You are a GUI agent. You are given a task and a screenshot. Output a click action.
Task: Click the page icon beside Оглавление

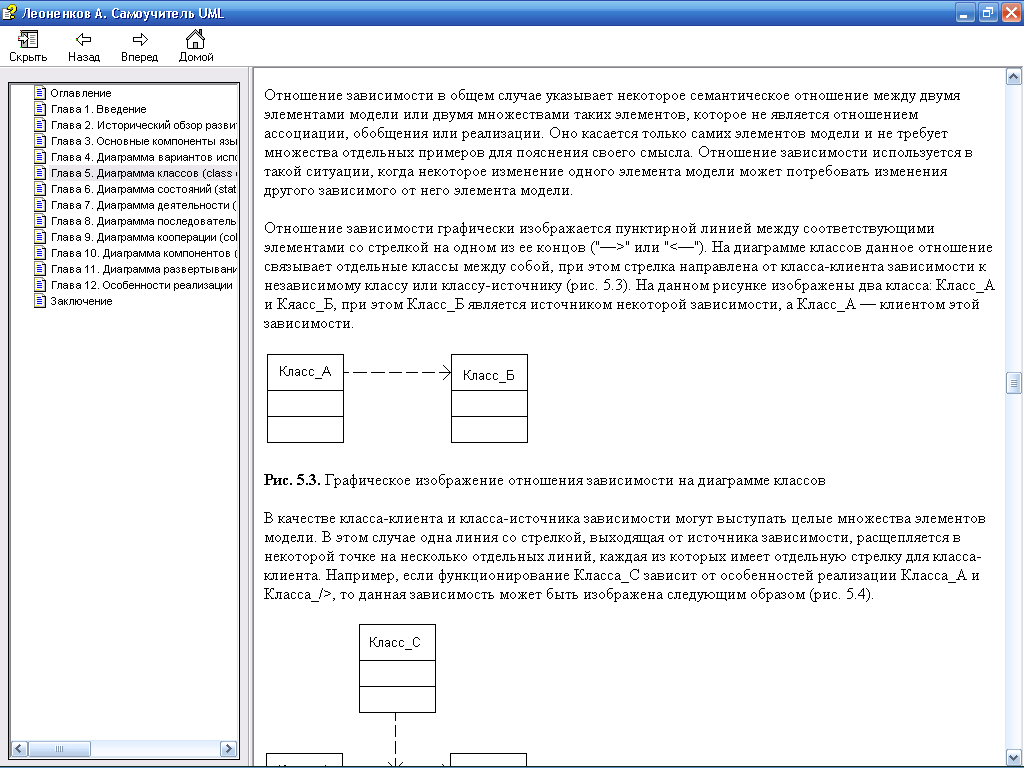point(40,93)
